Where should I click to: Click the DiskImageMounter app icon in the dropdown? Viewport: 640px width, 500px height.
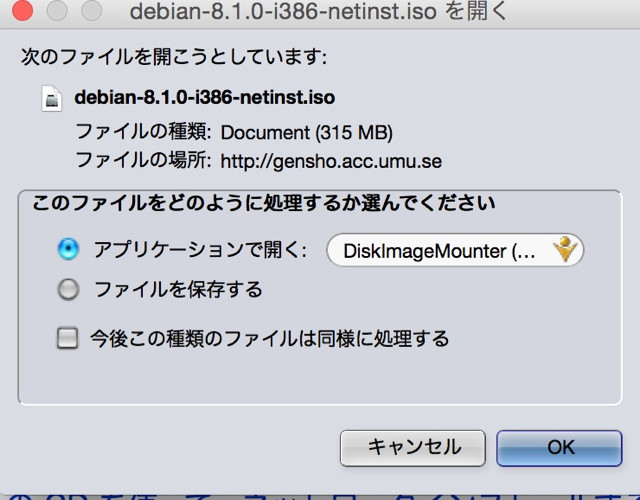point(565,249)
